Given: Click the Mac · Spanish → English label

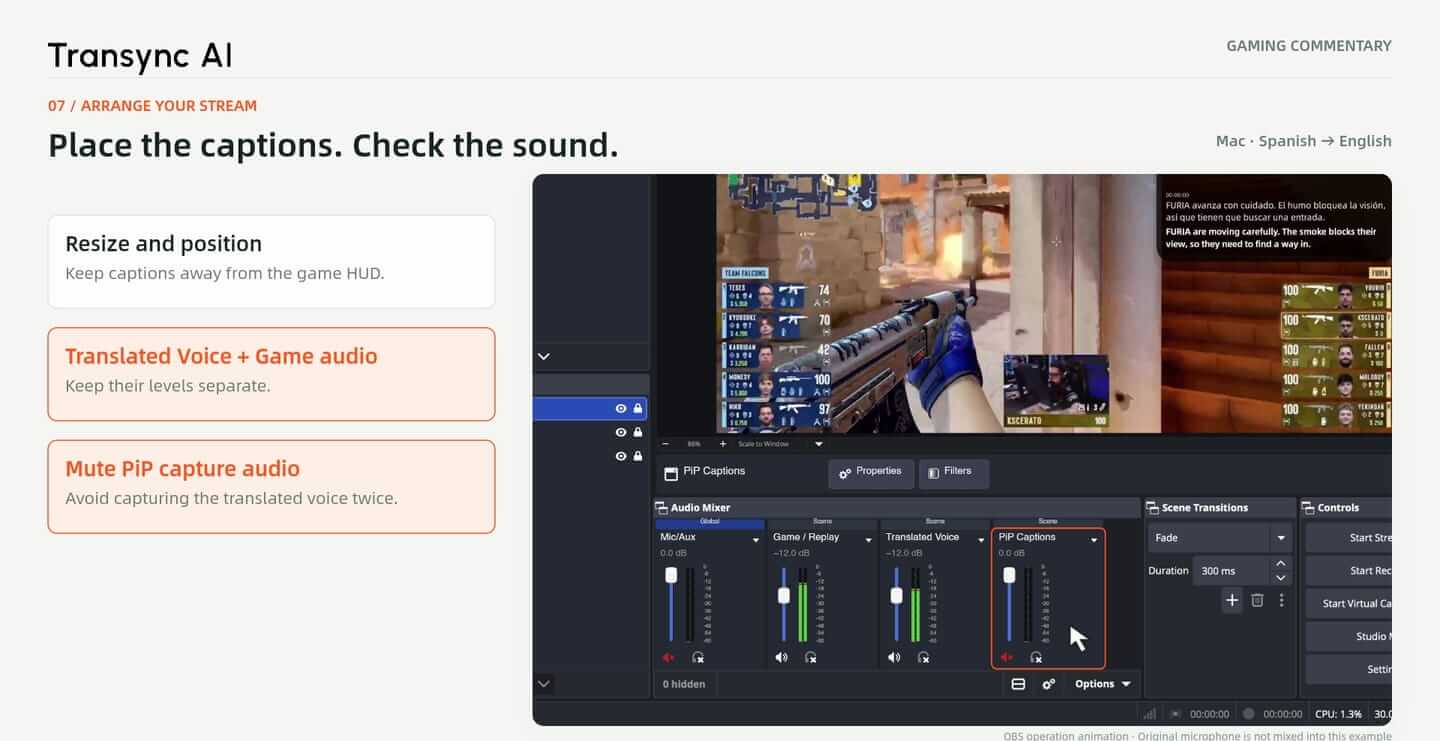Looking at the screenshot, I should pos(1304,141).
